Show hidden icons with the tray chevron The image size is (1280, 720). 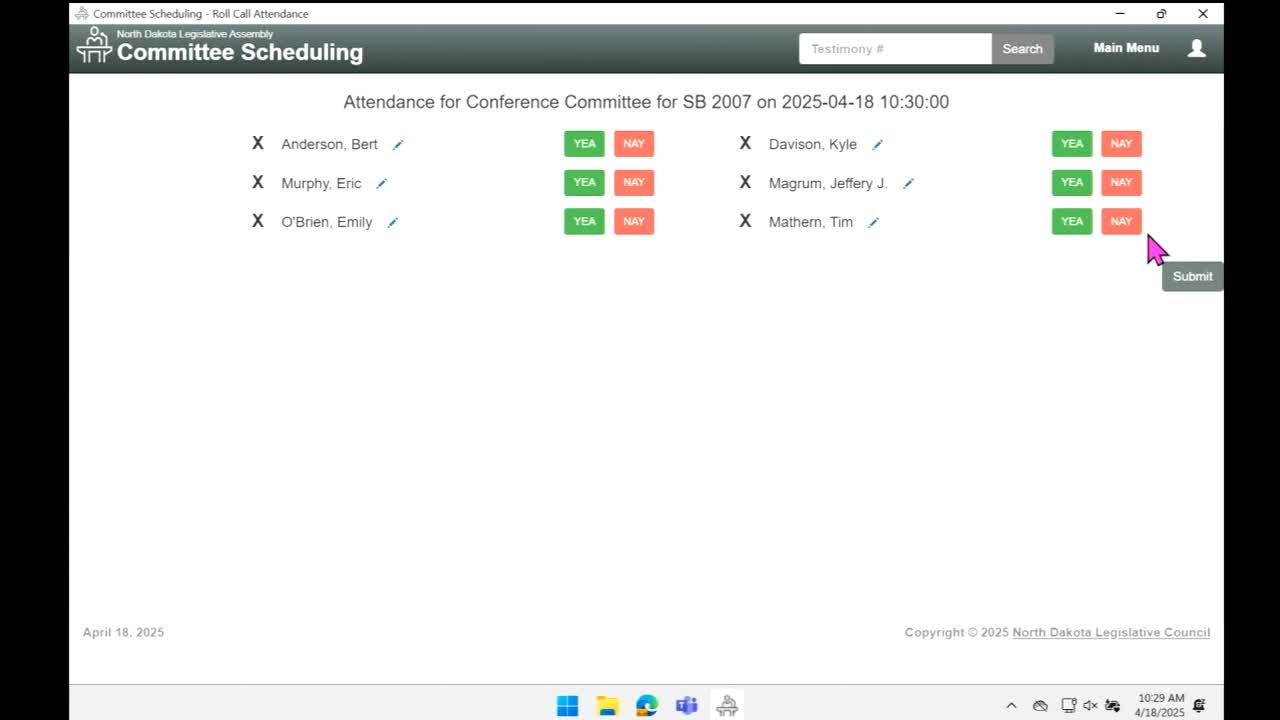tap(1011, 706)
